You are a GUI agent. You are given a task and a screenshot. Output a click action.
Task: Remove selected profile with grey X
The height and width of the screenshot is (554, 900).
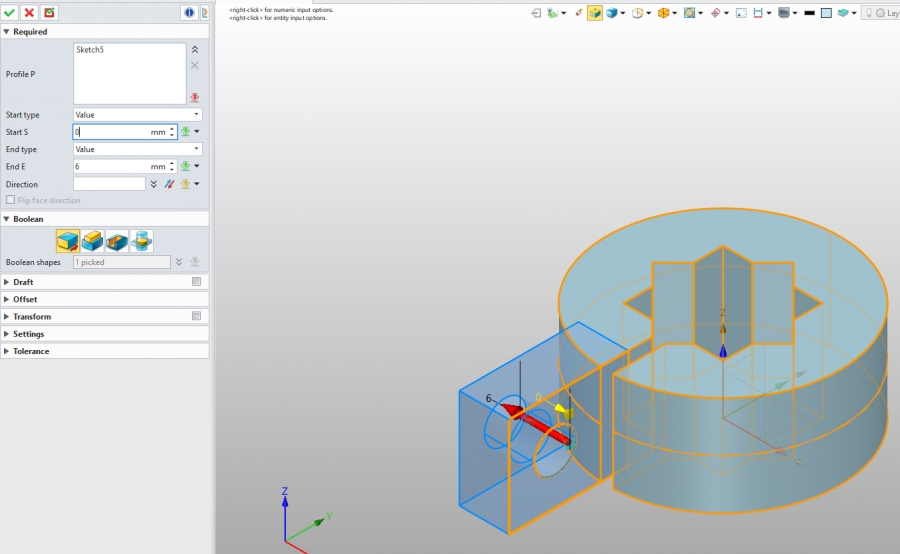tap(195, 65)
